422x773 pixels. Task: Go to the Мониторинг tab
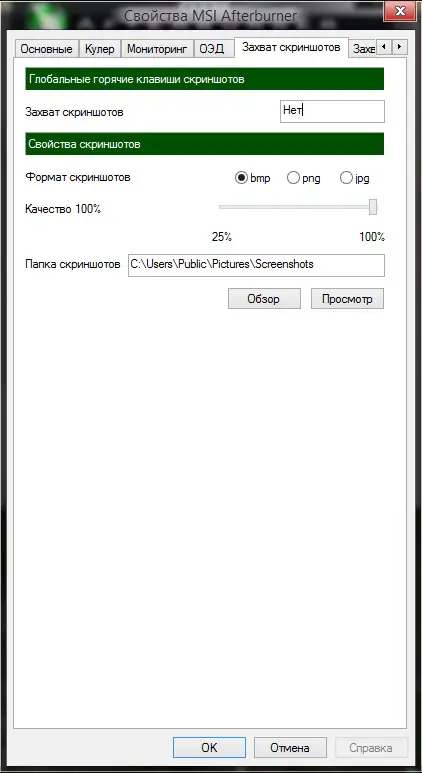(x=157, y=49)
